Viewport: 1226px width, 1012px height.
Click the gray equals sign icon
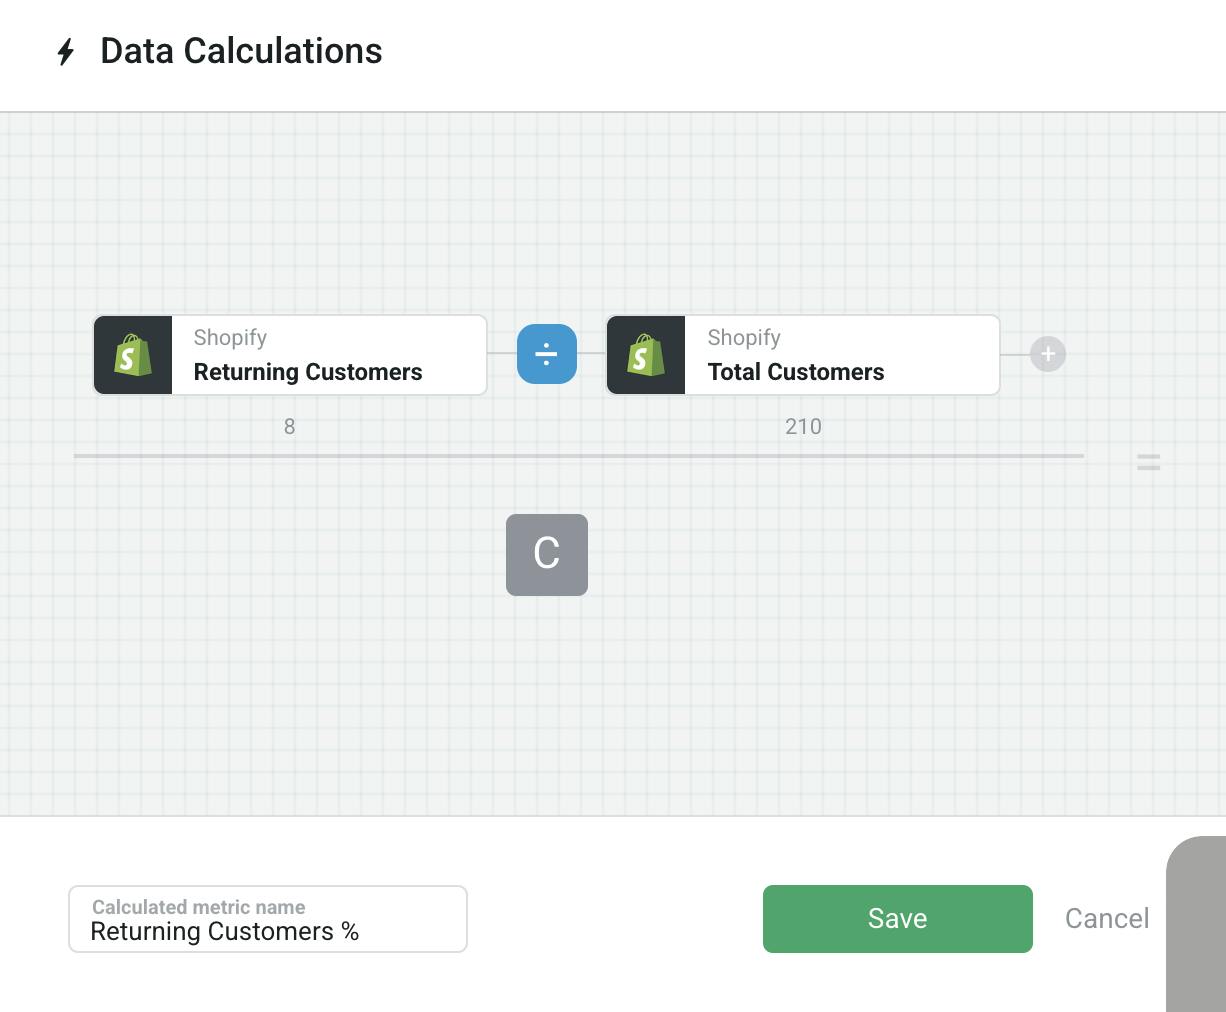click(1148, 462)
